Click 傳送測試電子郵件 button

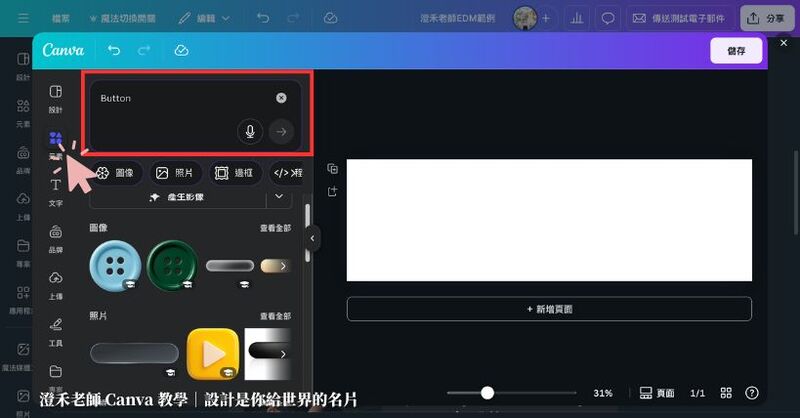pyautogui.click(x=679, y=18)
